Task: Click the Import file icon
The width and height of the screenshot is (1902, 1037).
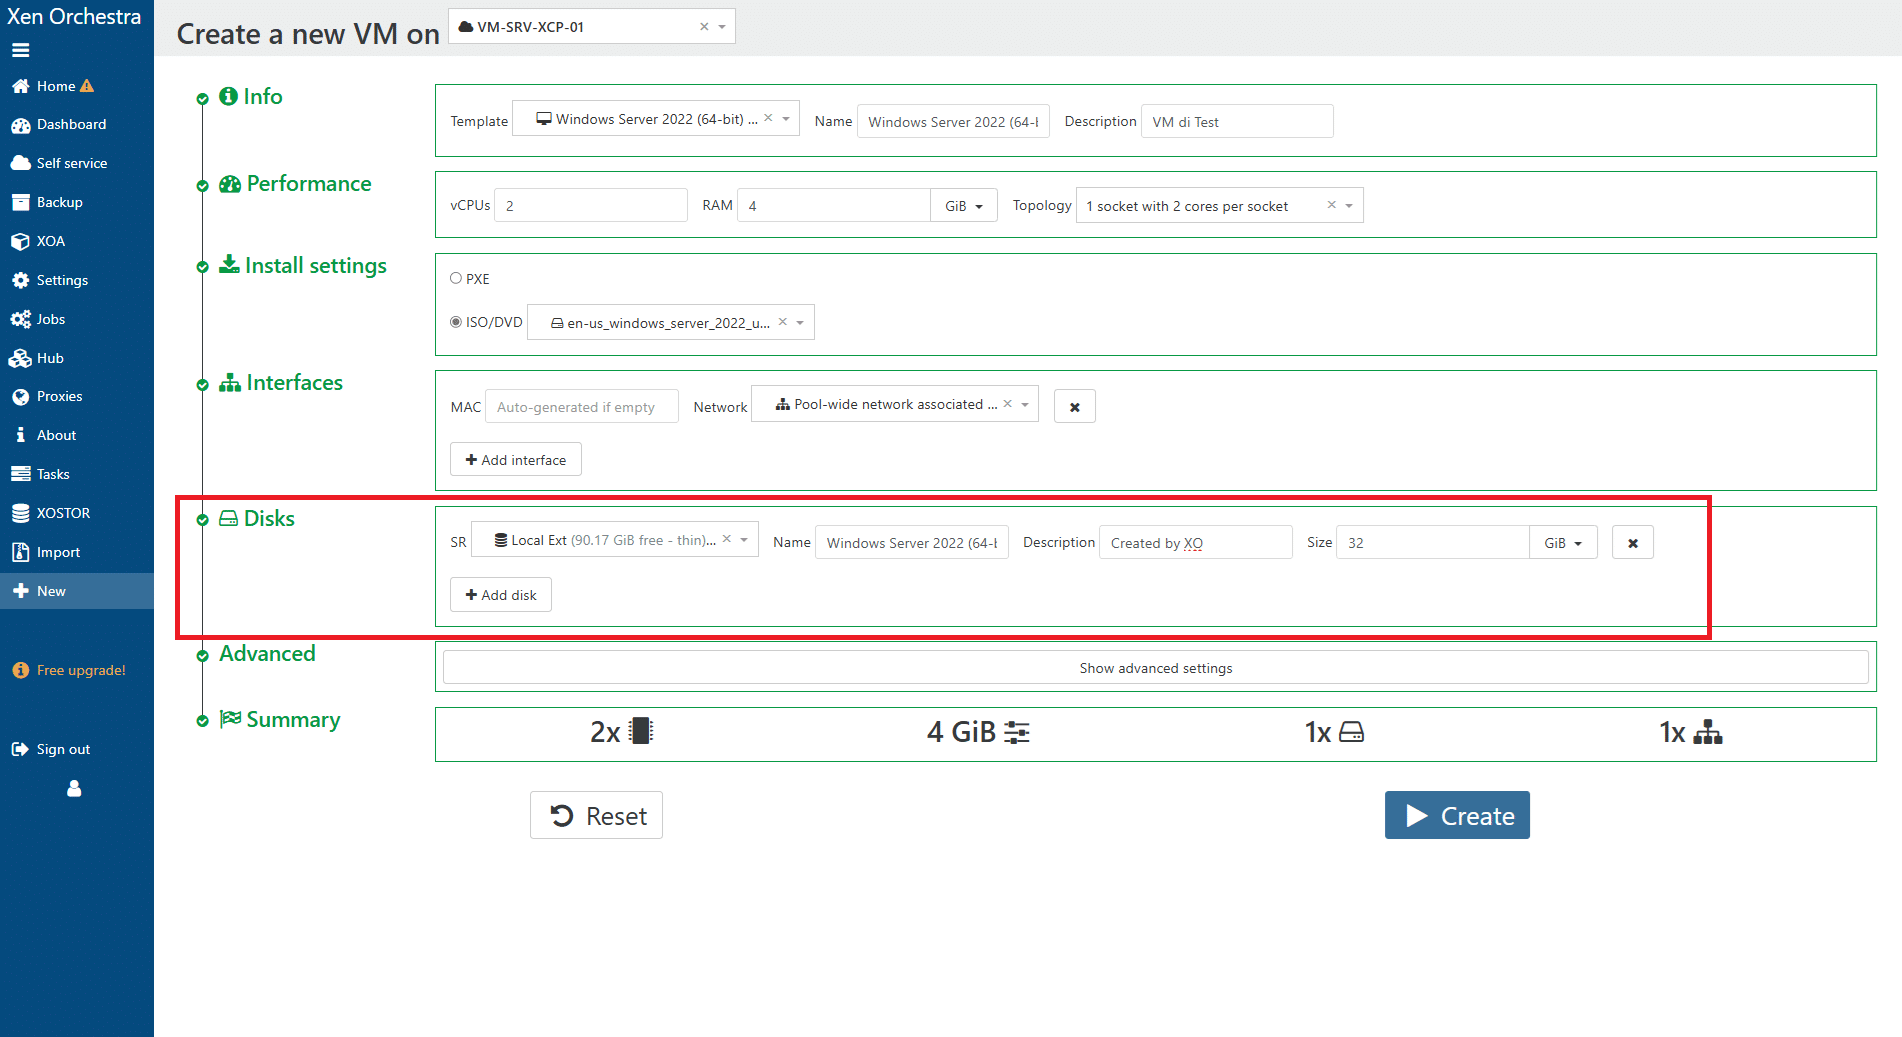Action: pyautogui.click(x=20, y=552)
